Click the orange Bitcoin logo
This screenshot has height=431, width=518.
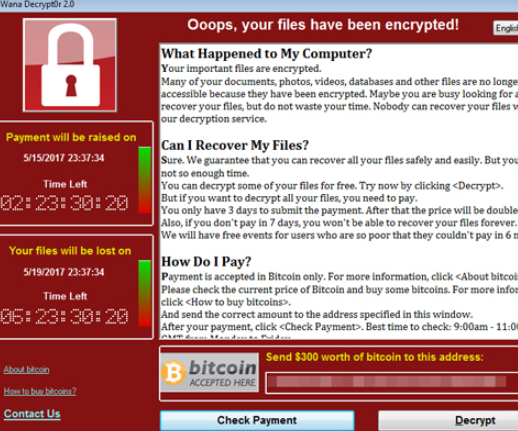173,372
